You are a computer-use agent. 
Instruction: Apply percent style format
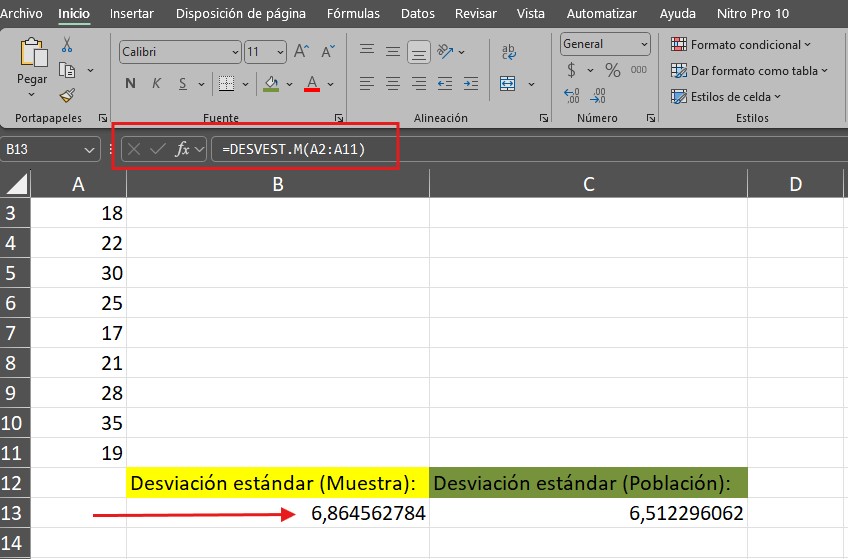point(613,70)
